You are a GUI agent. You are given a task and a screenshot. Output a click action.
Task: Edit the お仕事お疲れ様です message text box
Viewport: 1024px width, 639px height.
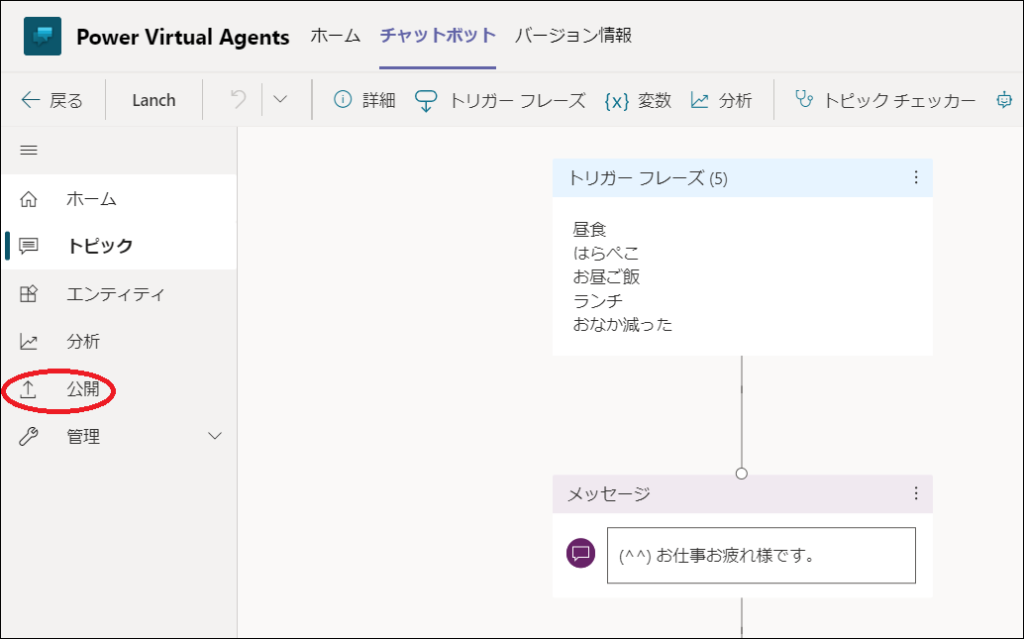pyautogui.click(x=761, y=555)
